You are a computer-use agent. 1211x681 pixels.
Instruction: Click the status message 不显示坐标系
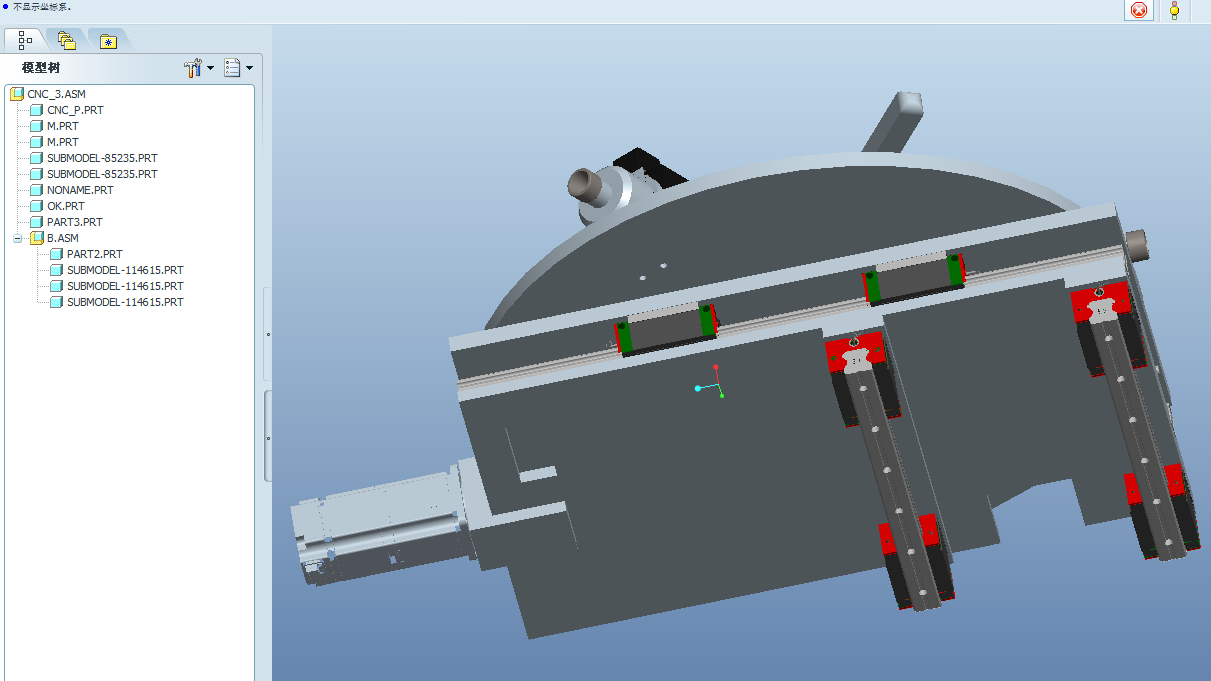[x=43, y=6]
